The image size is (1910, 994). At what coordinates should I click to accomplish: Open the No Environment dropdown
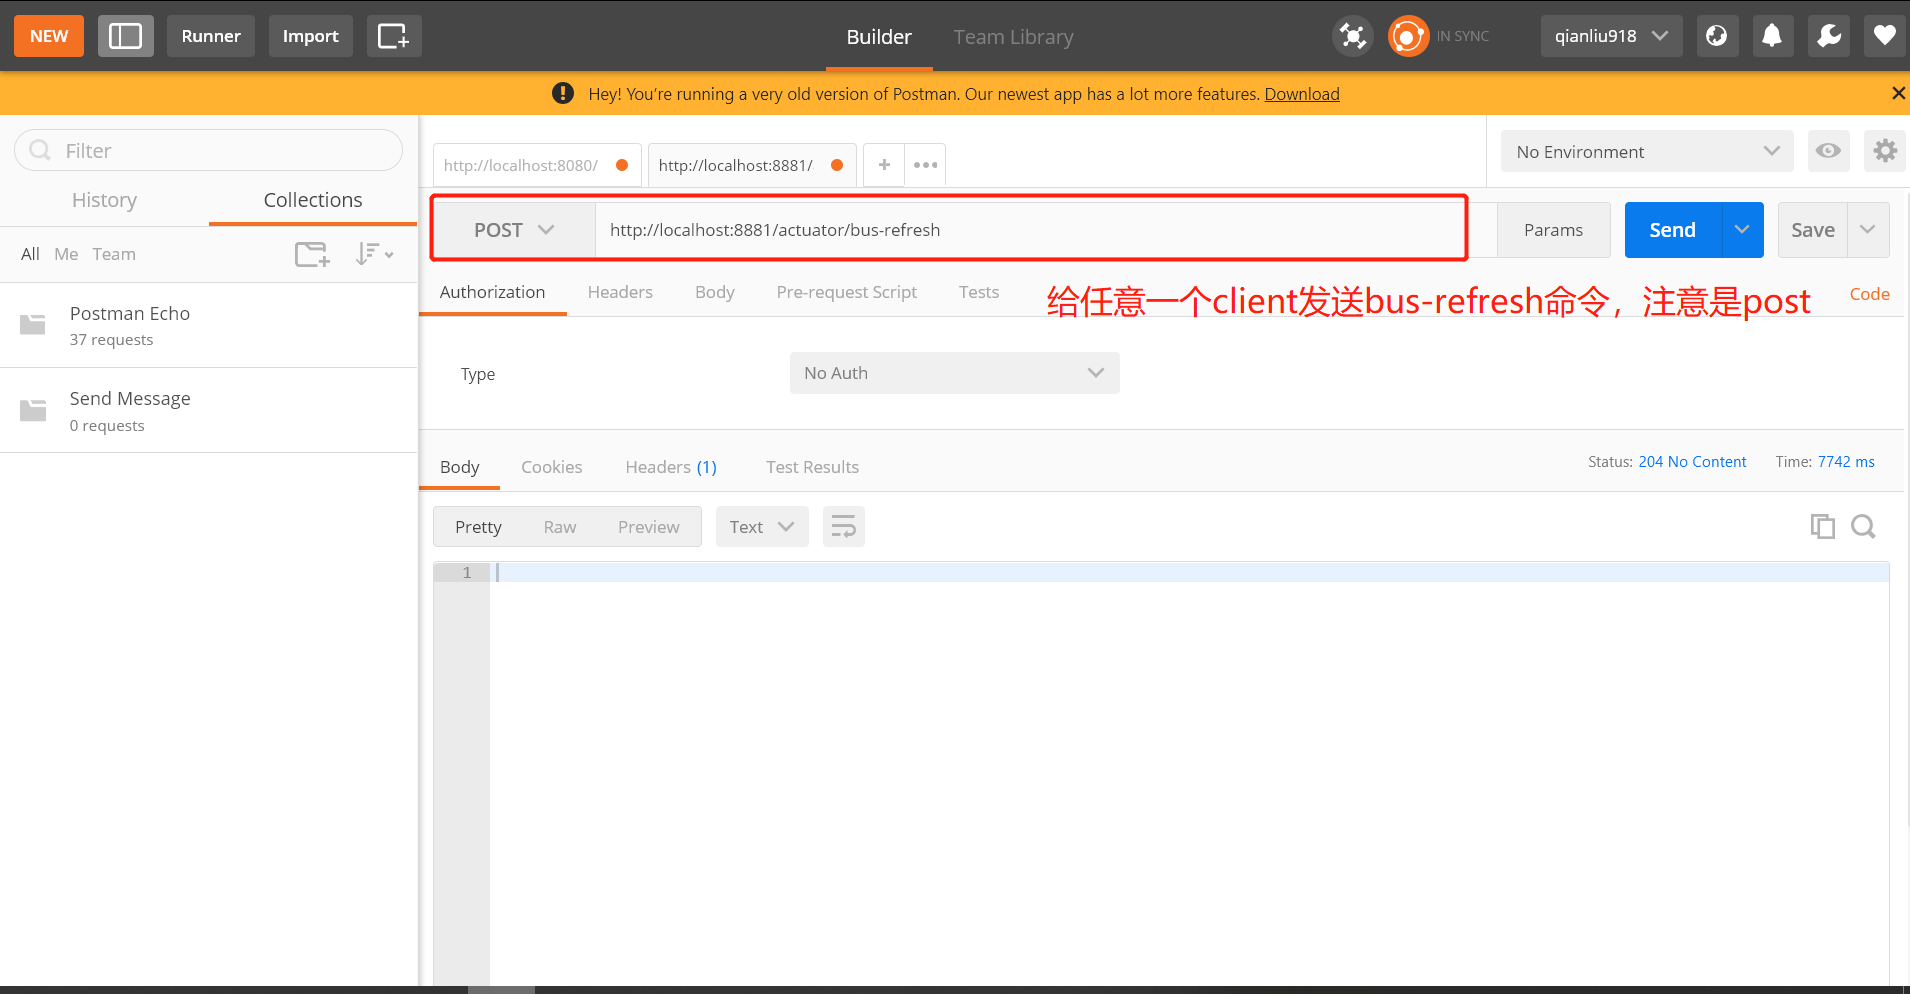[1646, 151]
